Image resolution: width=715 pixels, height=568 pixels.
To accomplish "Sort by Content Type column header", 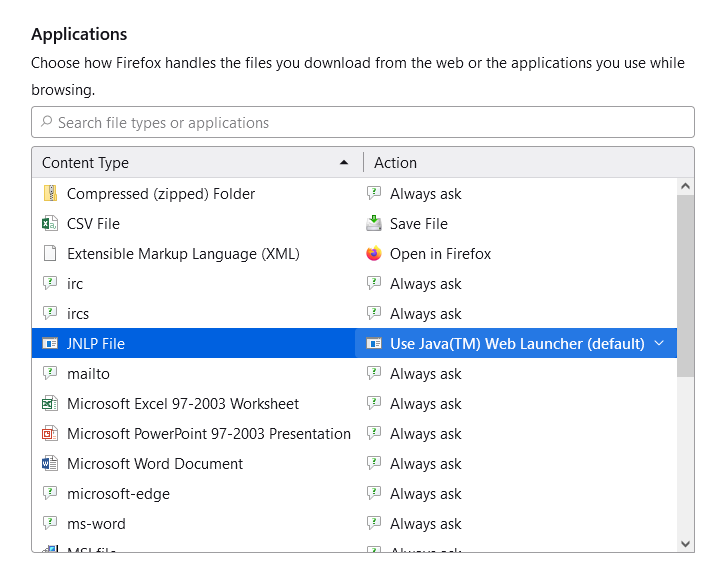I will coord(197,162).
